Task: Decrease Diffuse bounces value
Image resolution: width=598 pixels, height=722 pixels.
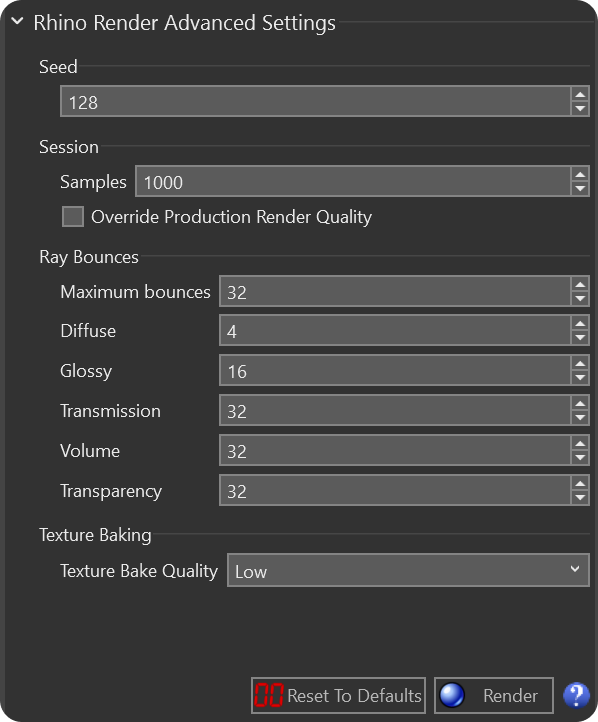Action: [580, 338]
